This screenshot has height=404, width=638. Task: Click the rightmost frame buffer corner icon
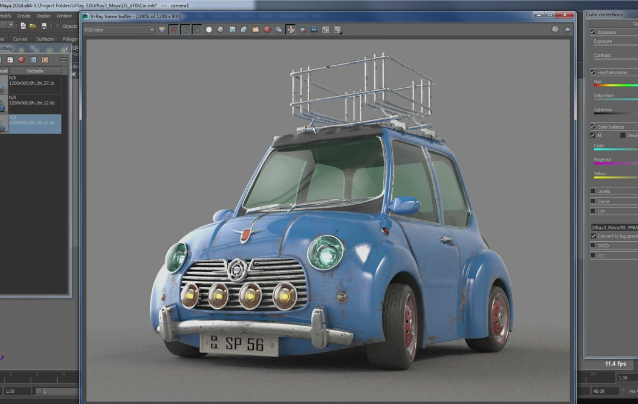point(567,29)
